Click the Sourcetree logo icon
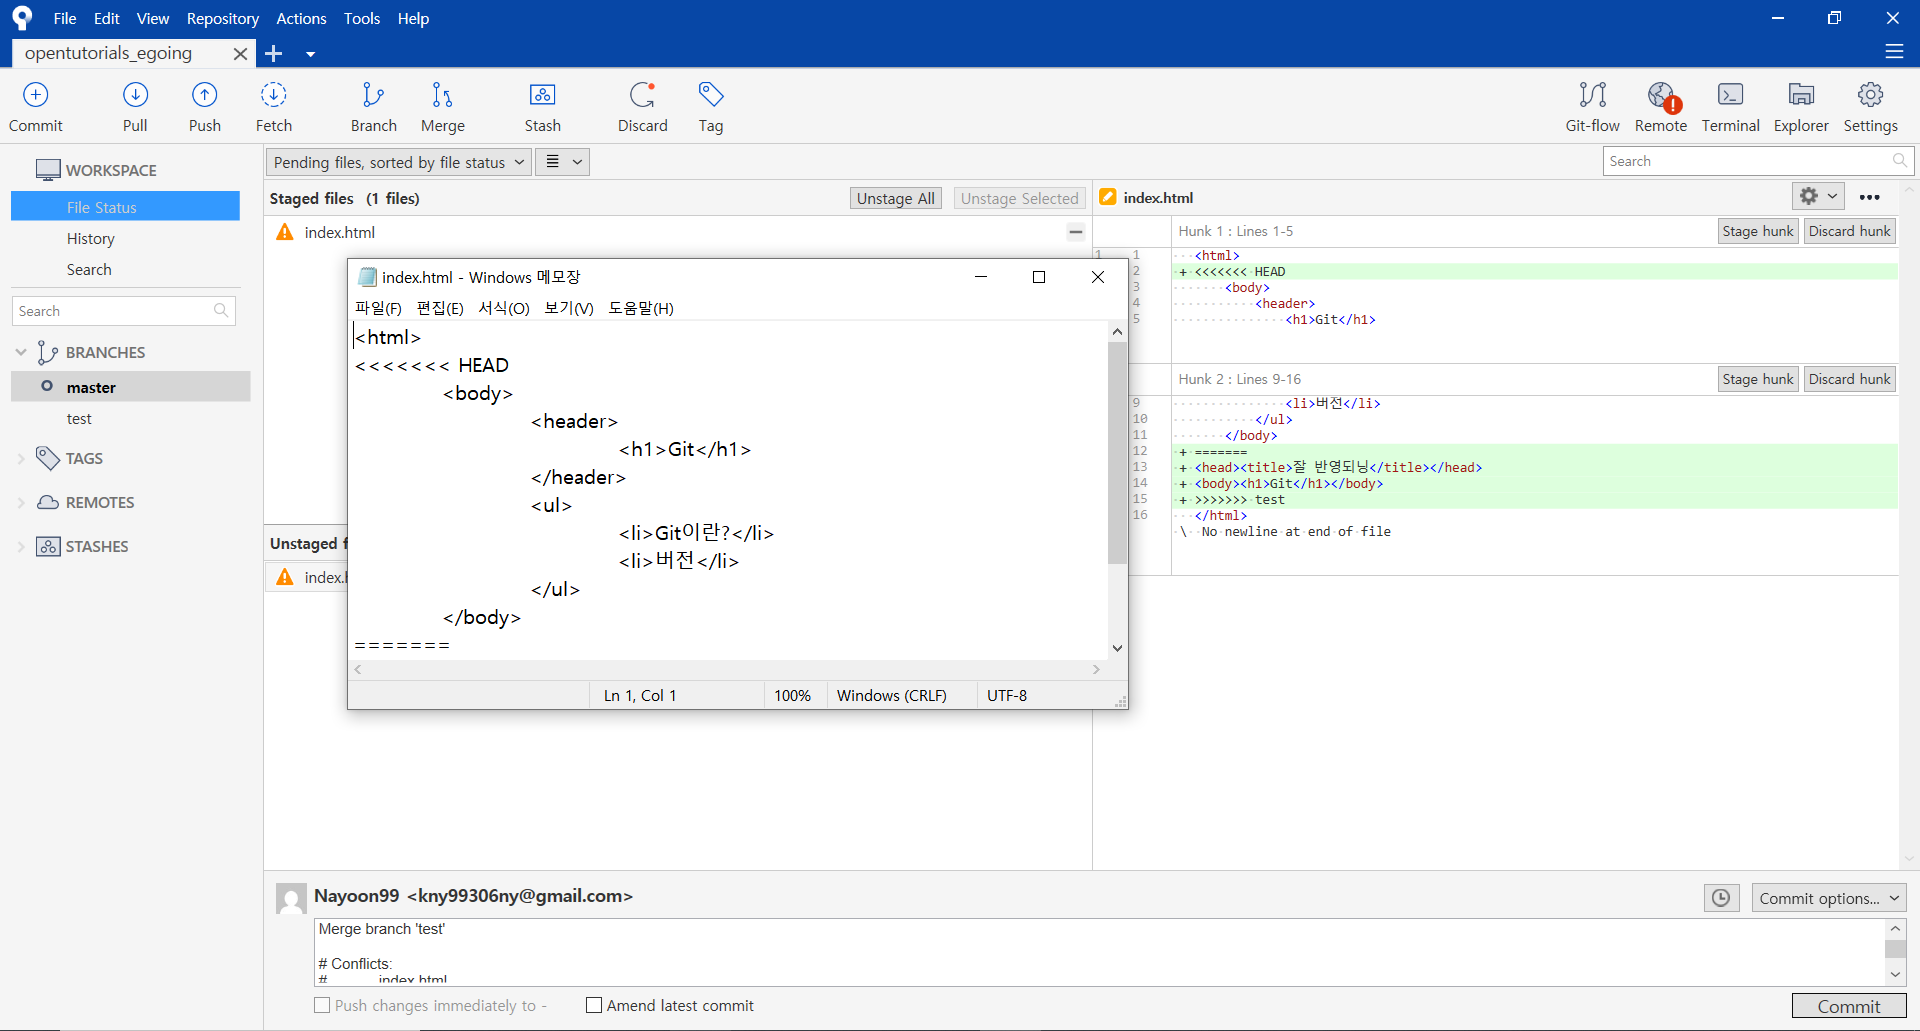This screenshot has height=1031, width=1920. pos(22,18)
